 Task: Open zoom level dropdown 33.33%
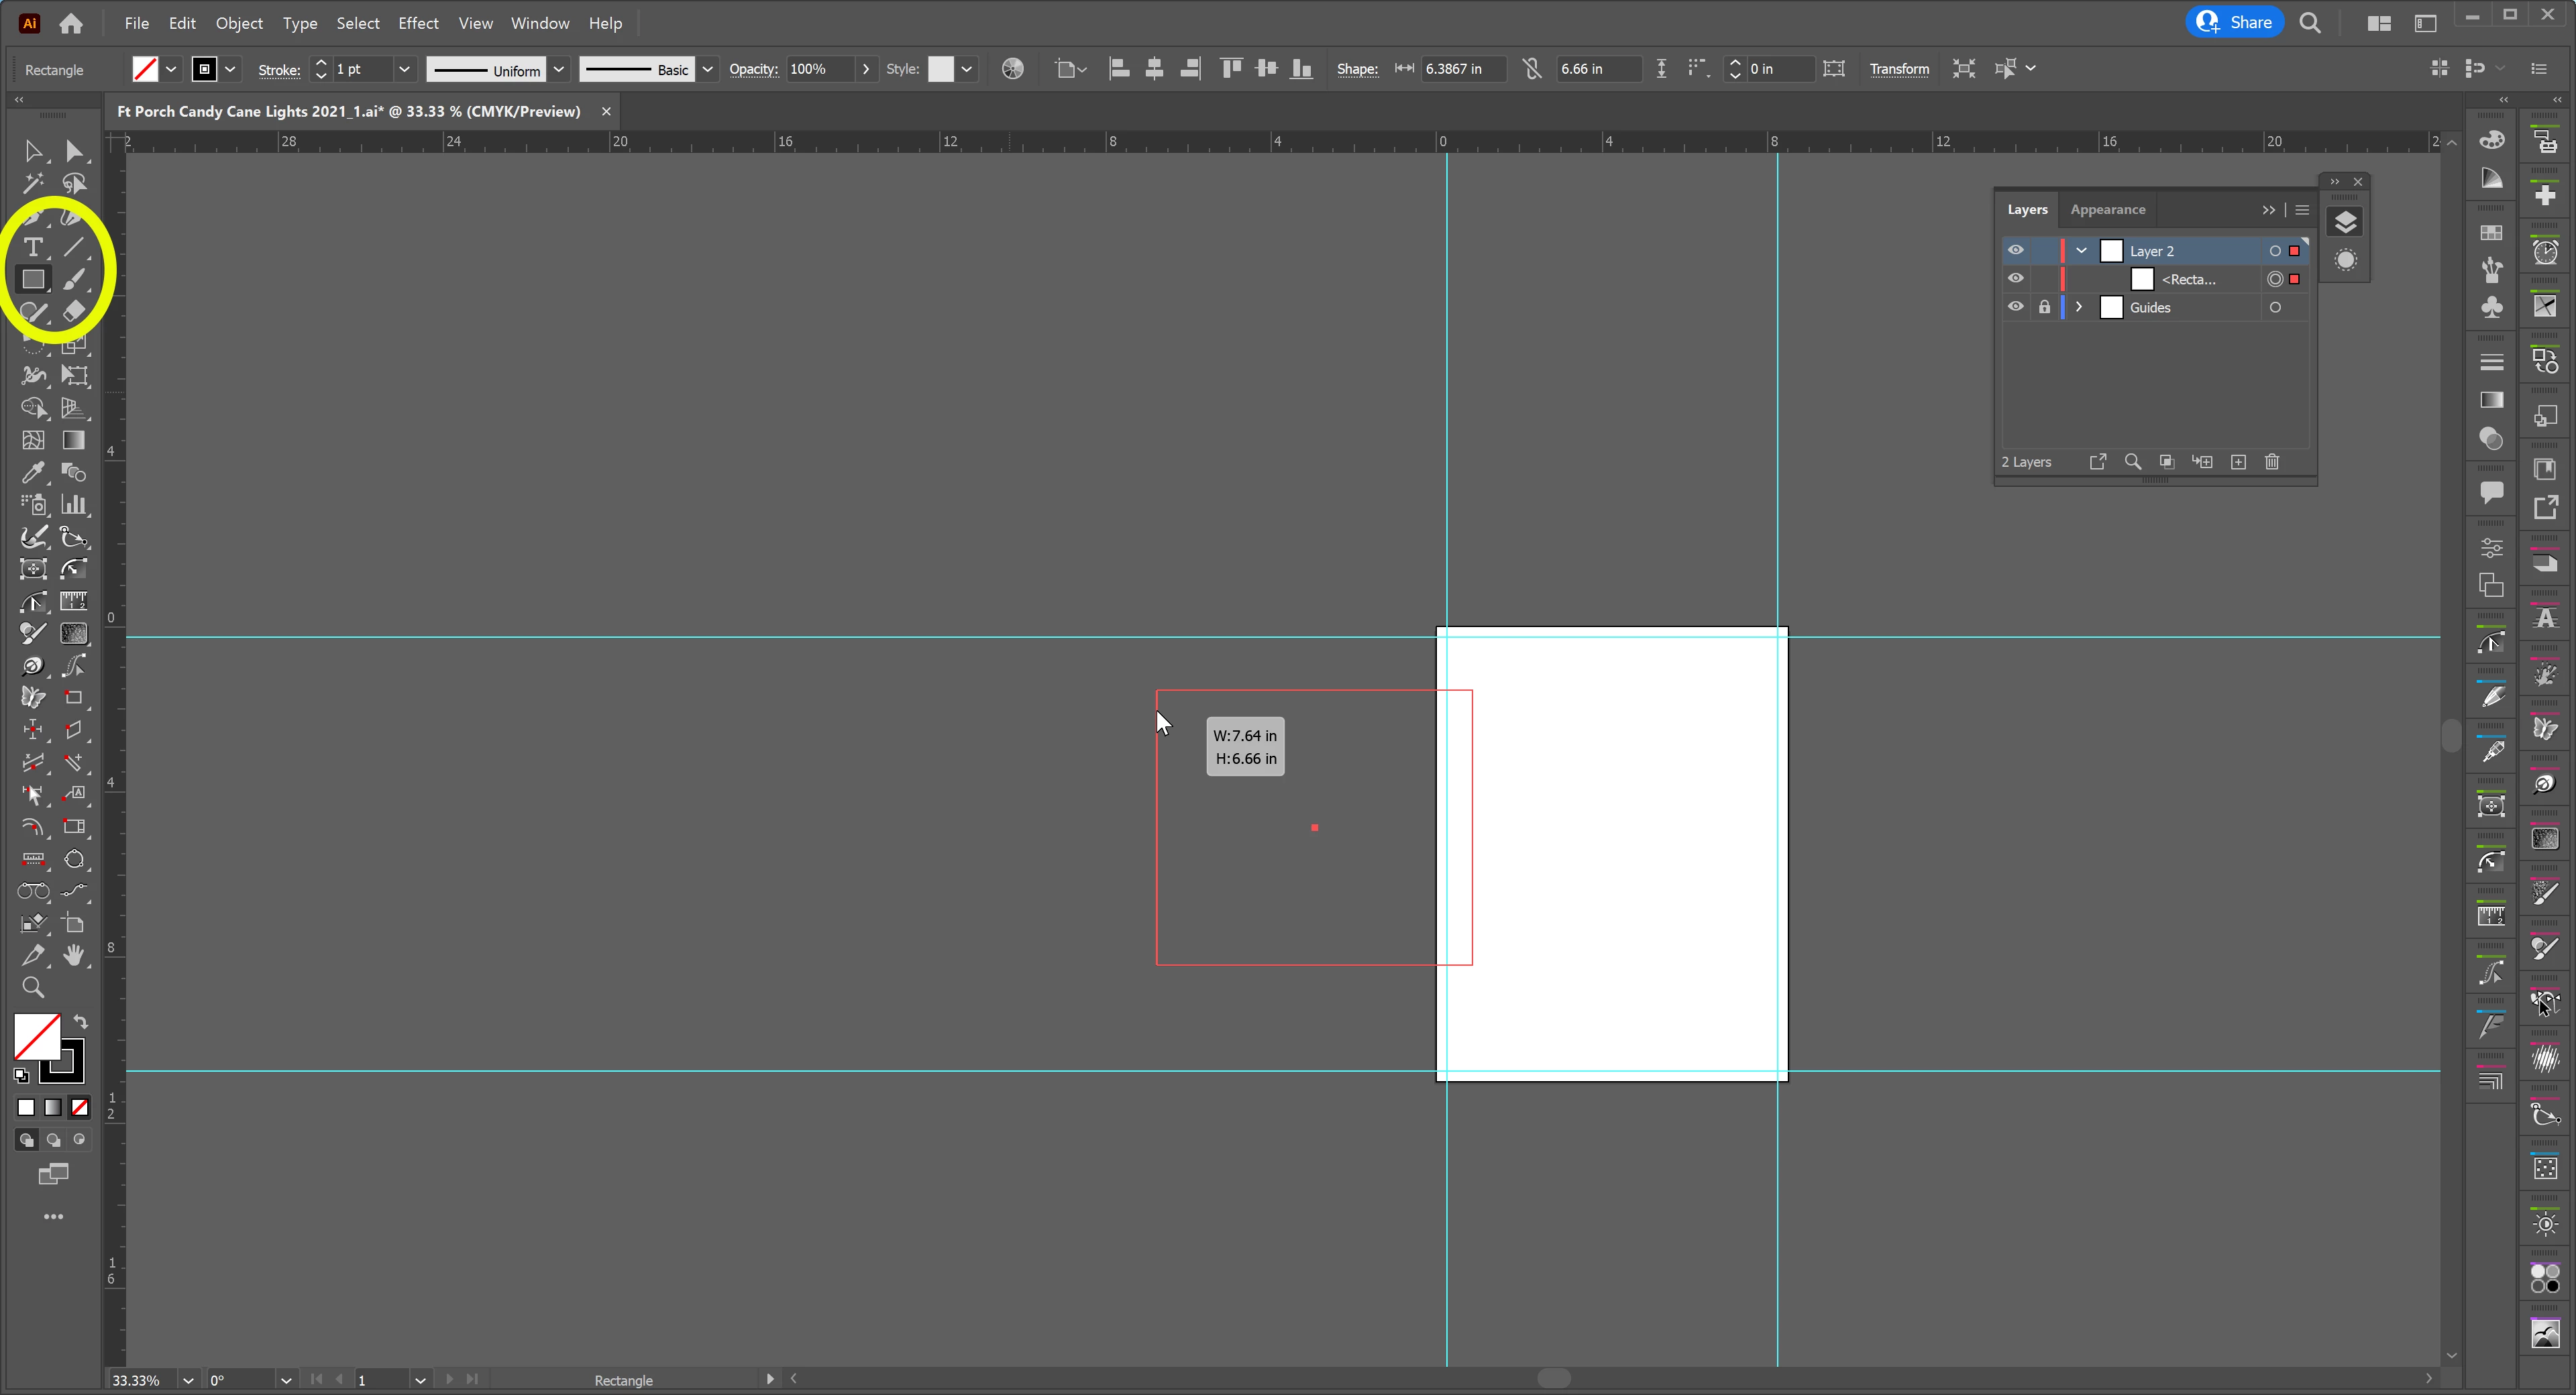[187, 1380]
